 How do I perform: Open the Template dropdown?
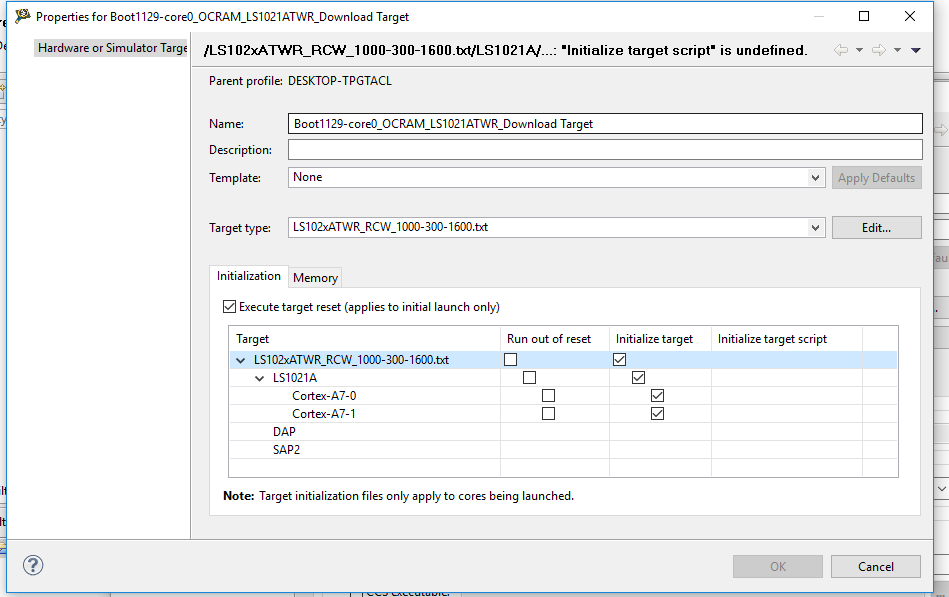(815, 177)
